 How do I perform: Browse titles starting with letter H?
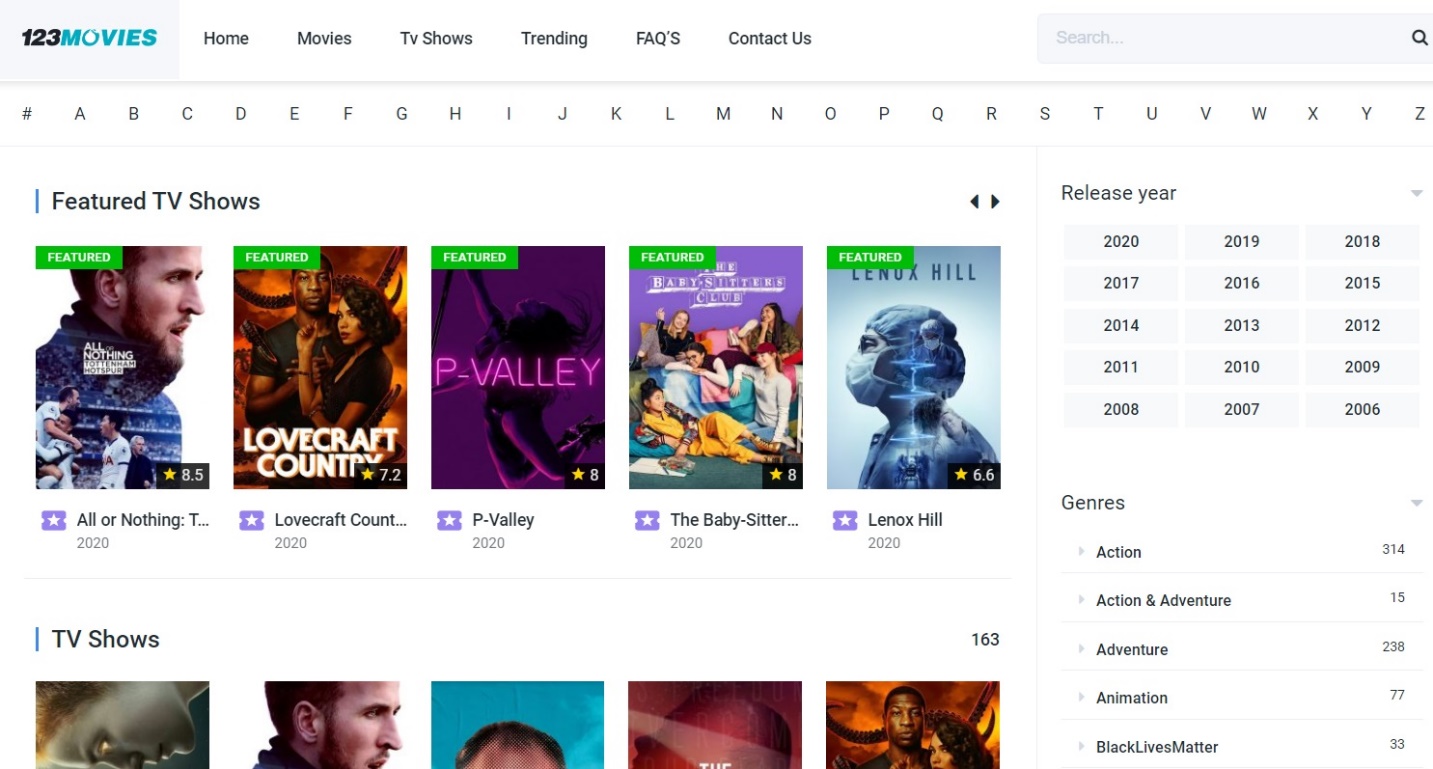tap(455, 114)
